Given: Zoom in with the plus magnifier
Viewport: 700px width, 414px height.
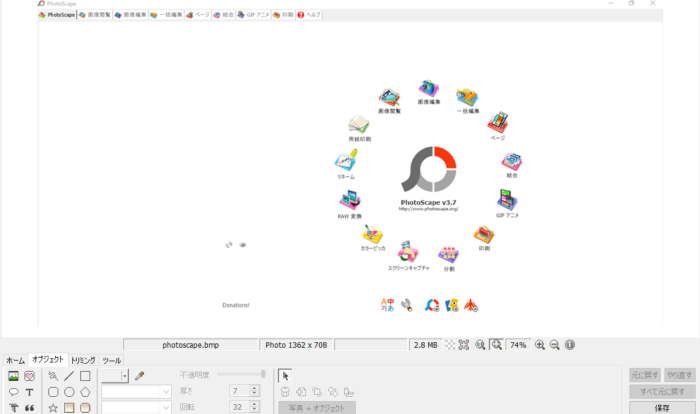Looking at the screenshot, I should pos(540,345).
